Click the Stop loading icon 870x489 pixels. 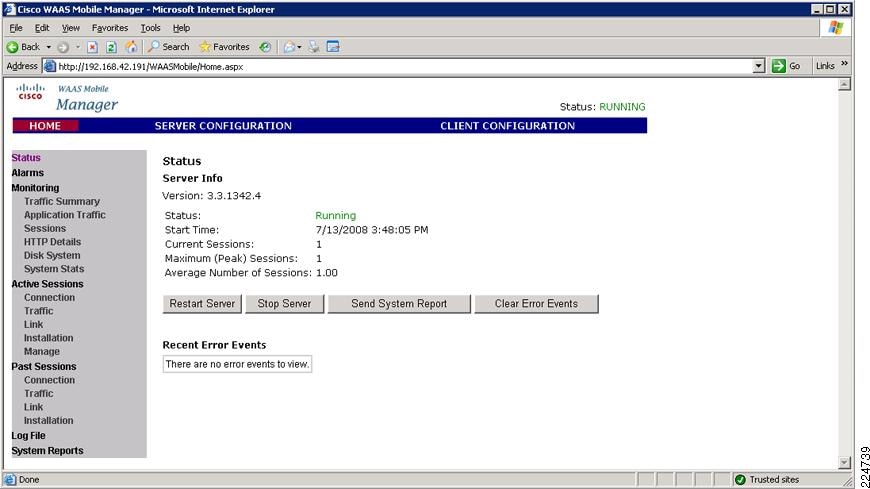pyautogui.click(x=93, y=47)
